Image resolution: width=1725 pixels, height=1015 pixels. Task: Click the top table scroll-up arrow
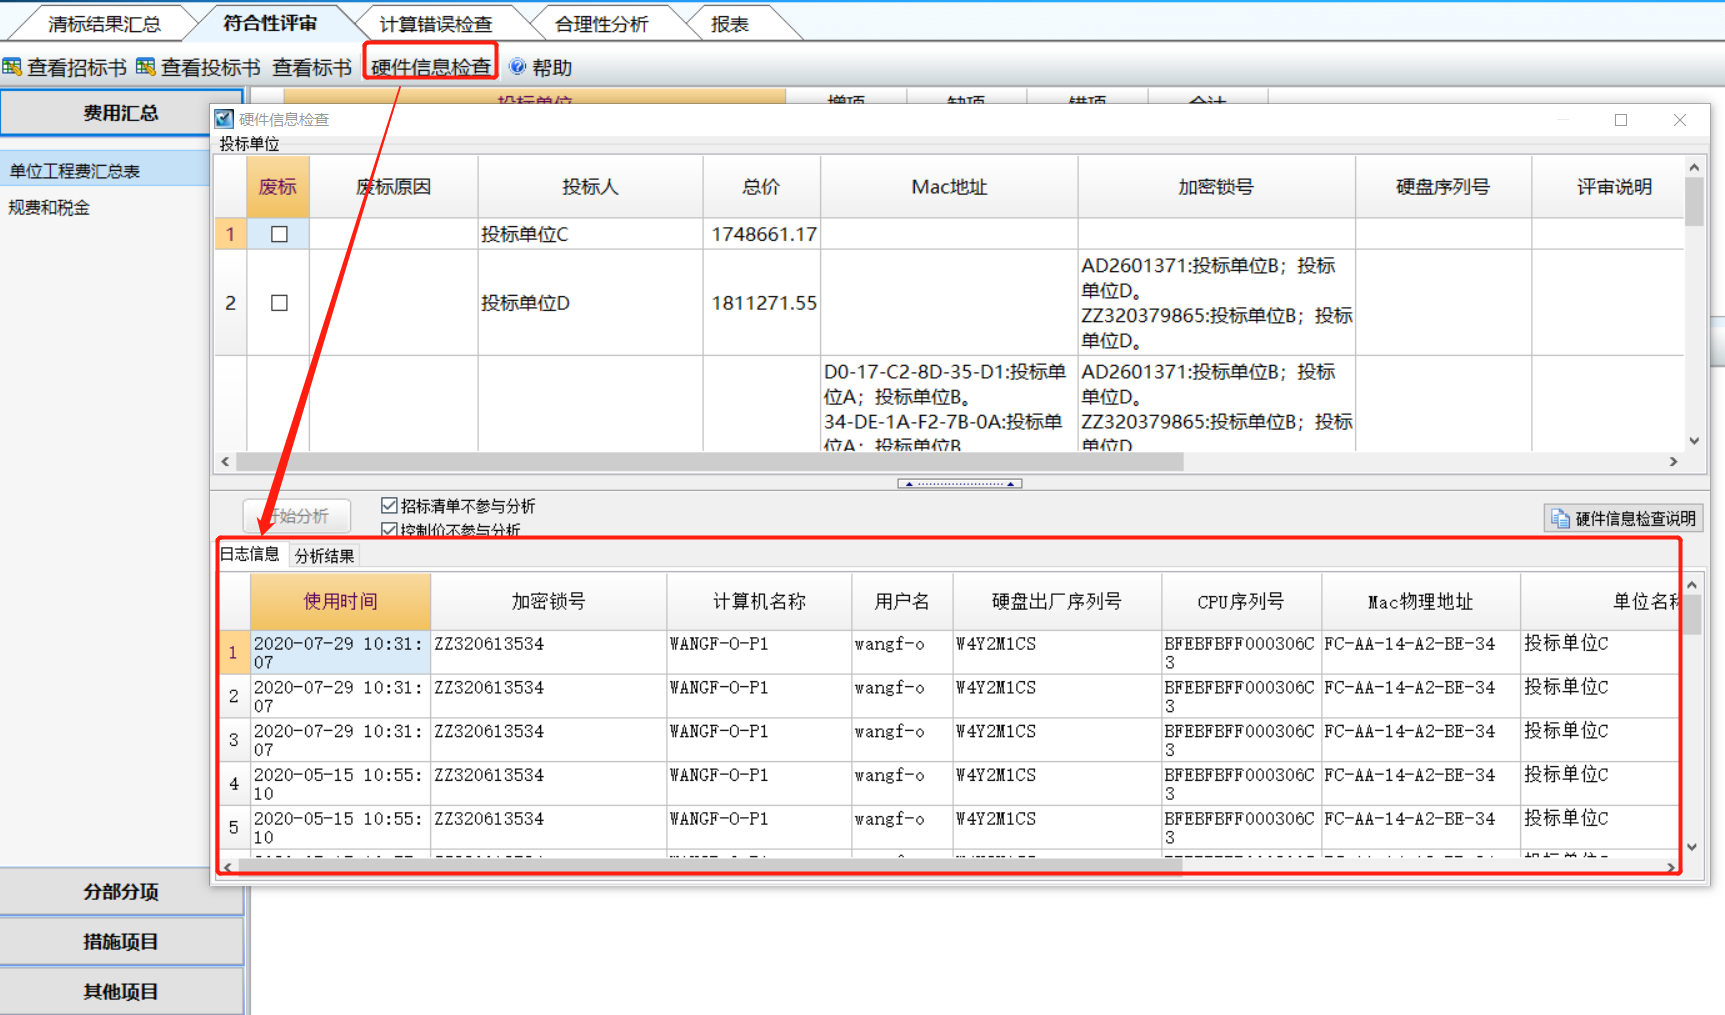point(1694,167)
